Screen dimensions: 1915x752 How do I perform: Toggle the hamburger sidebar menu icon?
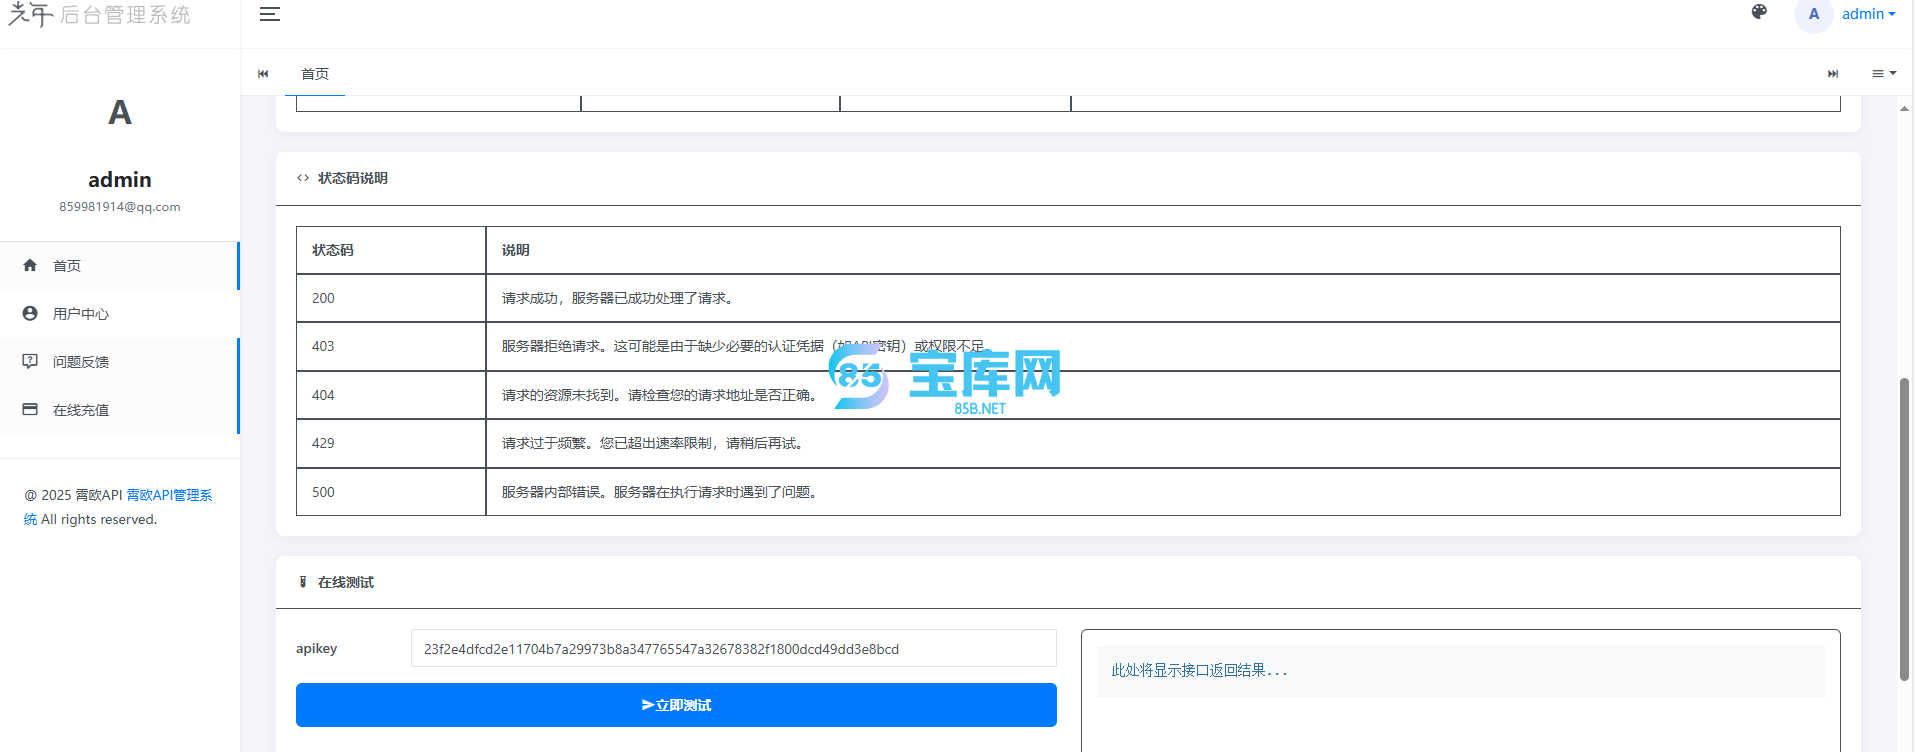click(x=270, y=14)
